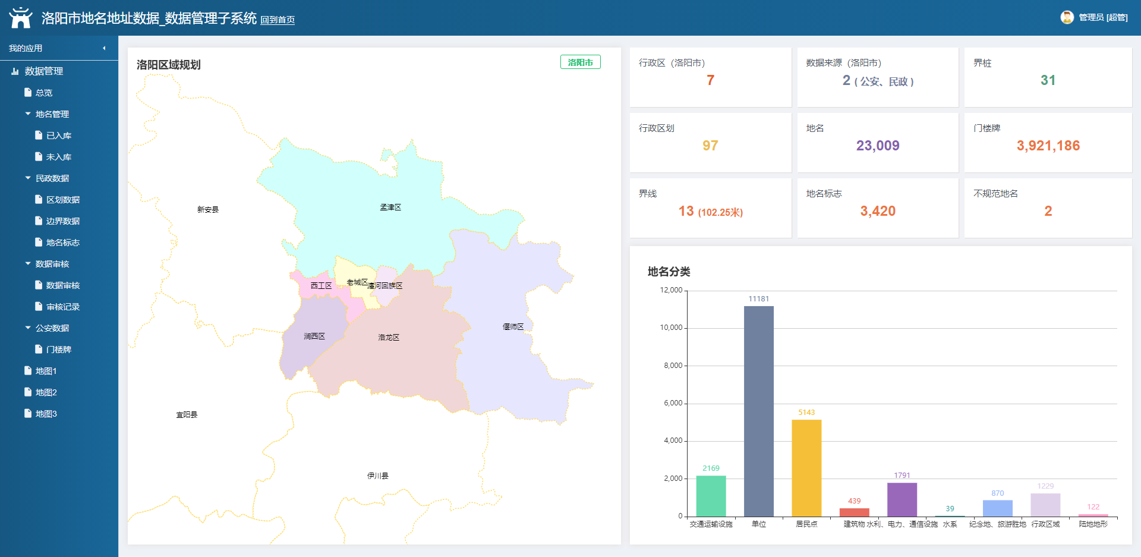Screen dimensions: 1141x557
Task: Click the bar chart icon beside 数据管理
Action: pyautogui.click(x=15, y=71)
